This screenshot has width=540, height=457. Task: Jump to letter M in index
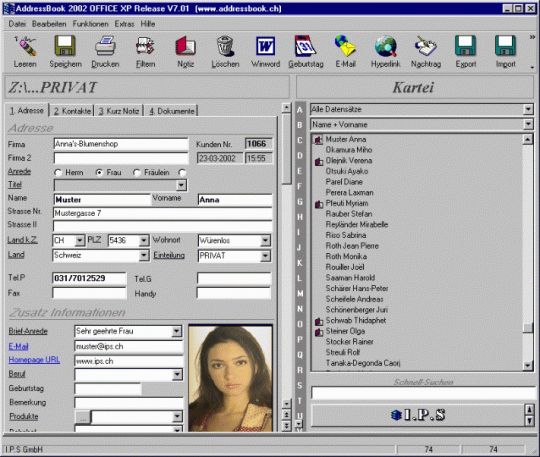coord(300,293)
